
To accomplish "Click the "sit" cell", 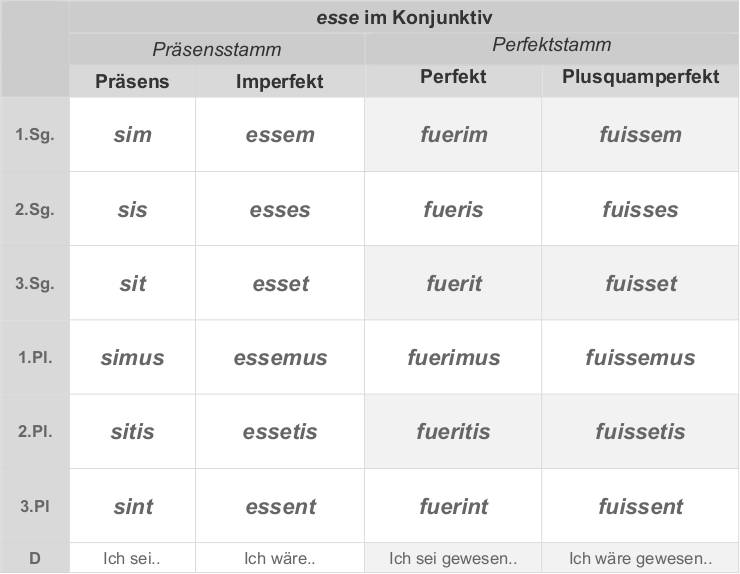I will click(x=133, y=284).
